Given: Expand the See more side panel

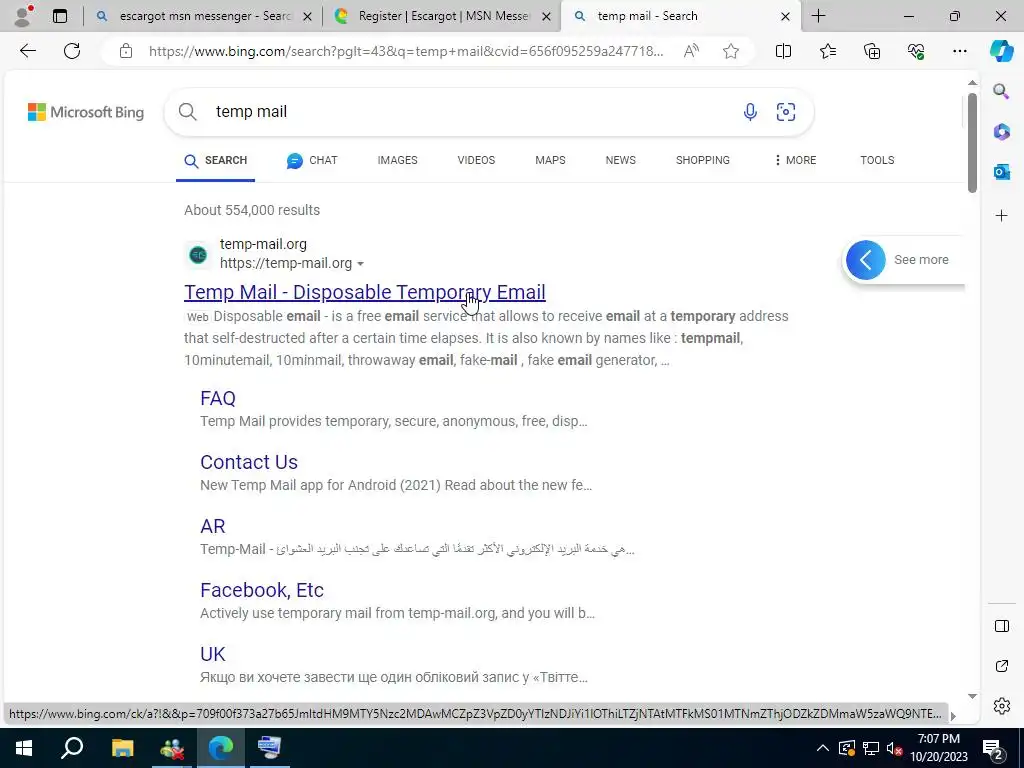Looking at the screenshot, I should 865,260.
